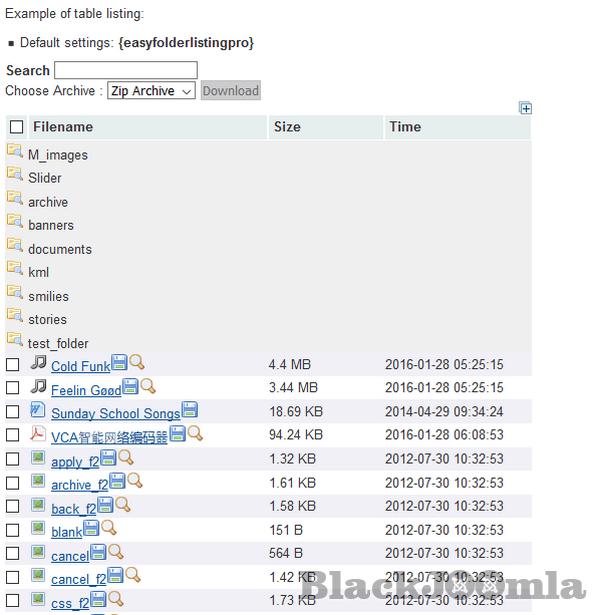Click the save icon beside apply_f2
600x615 pixels.
pos(108,458)
